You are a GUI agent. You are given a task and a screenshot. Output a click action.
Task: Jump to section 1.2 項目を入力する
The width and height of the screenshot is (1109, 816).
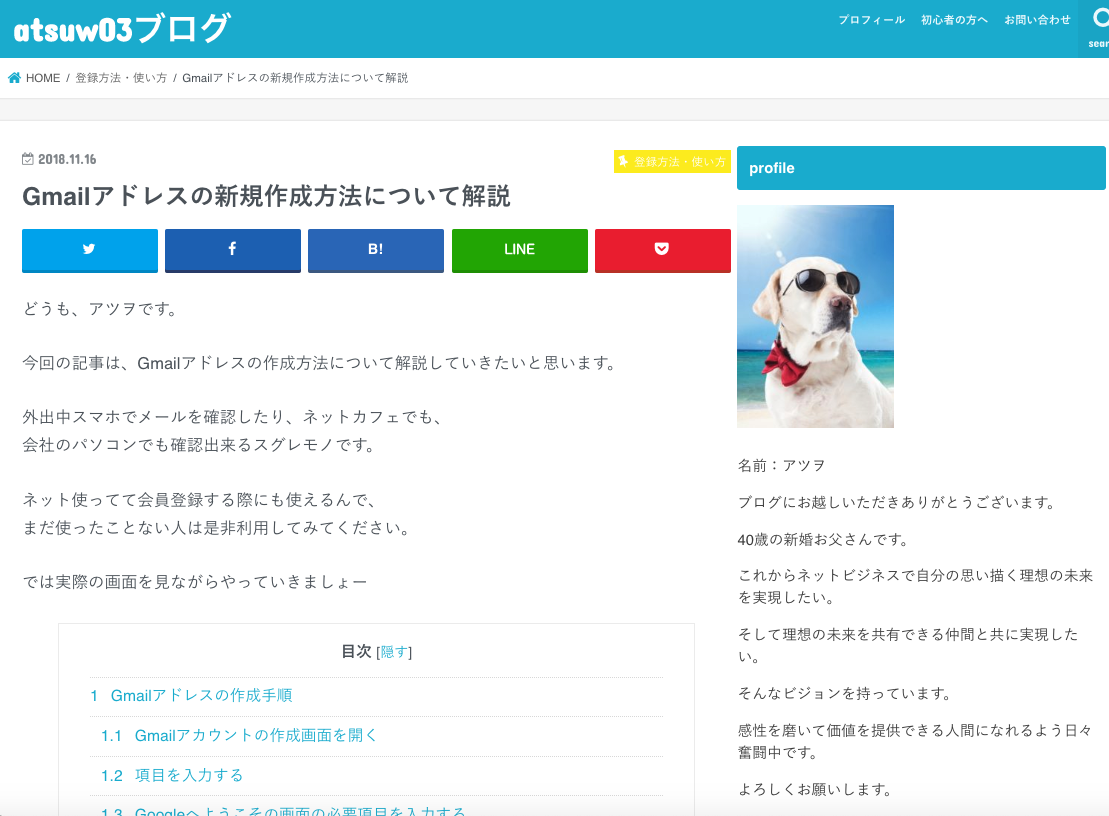pyautogui.click(x=172, y=776)
